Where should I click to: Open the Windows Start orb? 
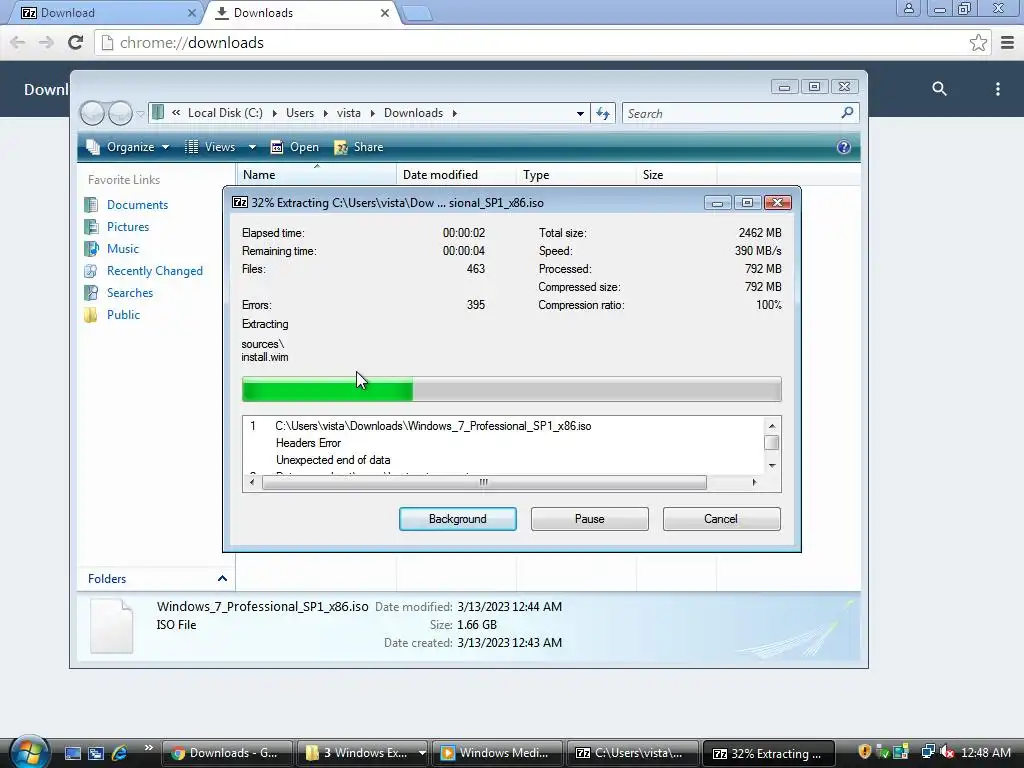tap(29, 751)
